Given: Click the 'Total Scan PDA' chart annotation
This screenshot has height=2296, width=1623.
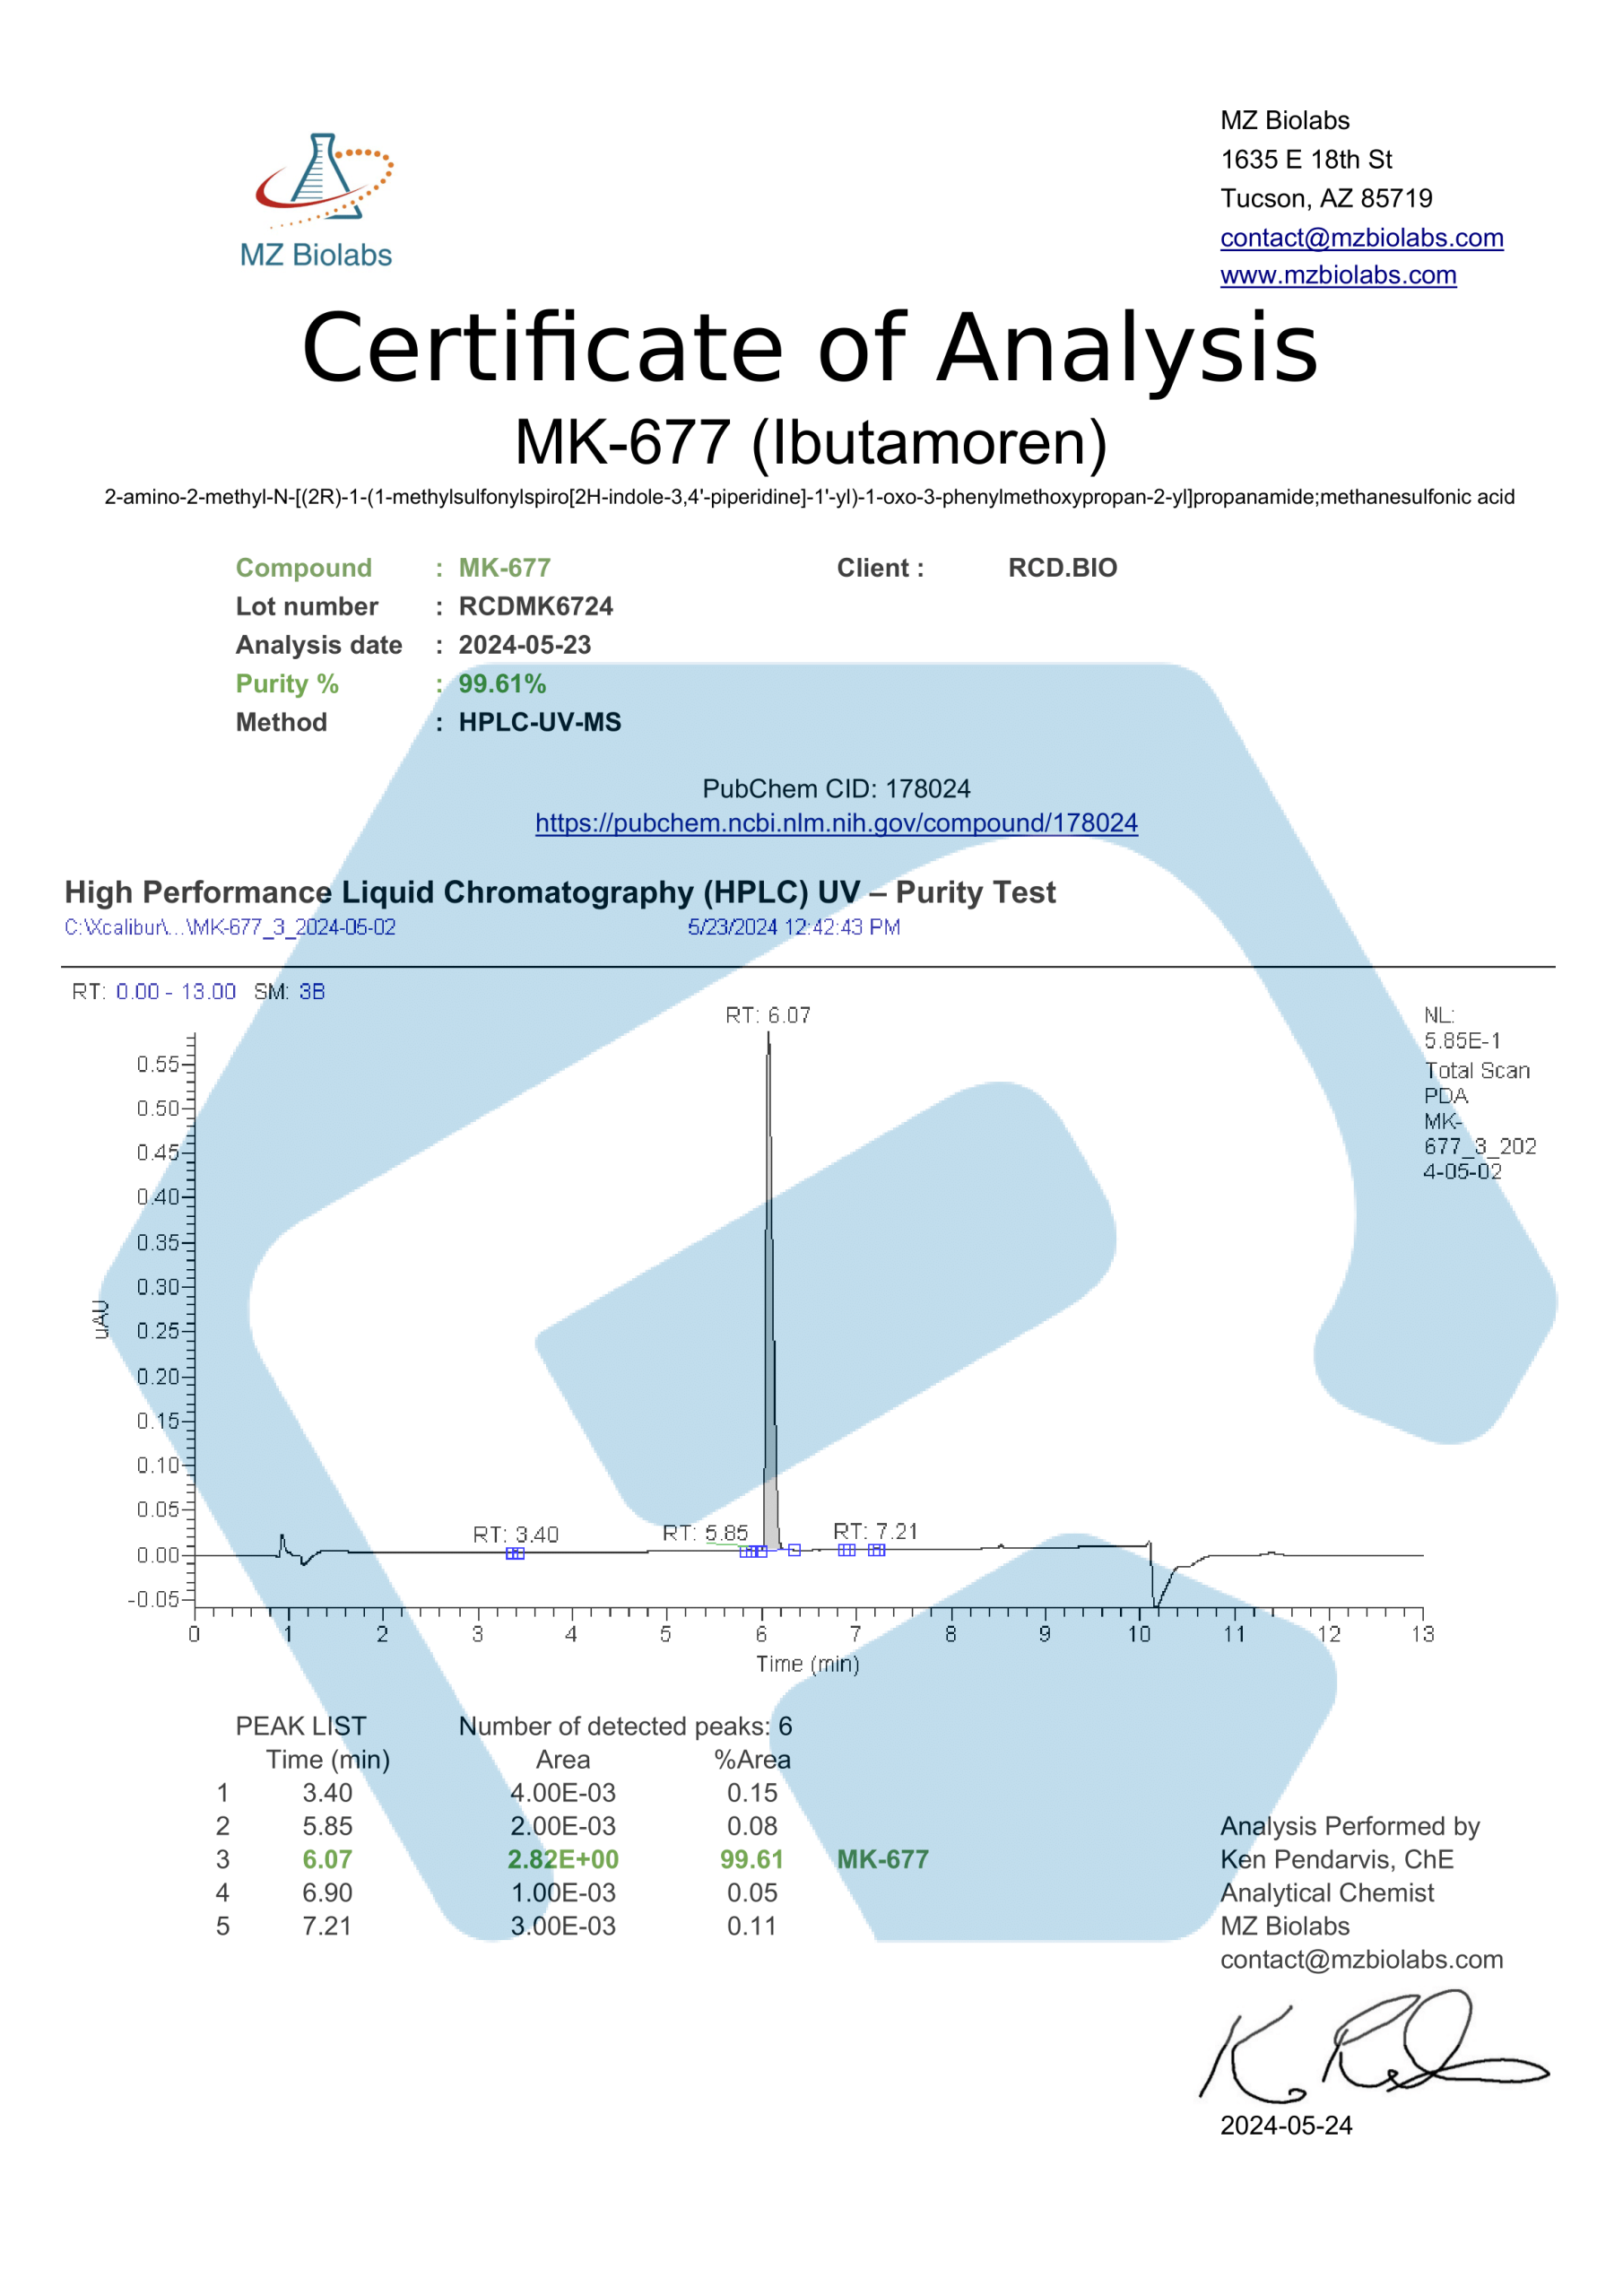Looking at the screenshot, I should [1476, 1083].
